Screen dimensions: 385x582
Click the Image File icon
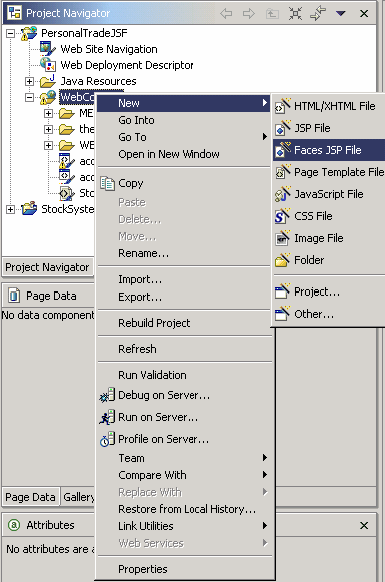[x=283, y=238]
